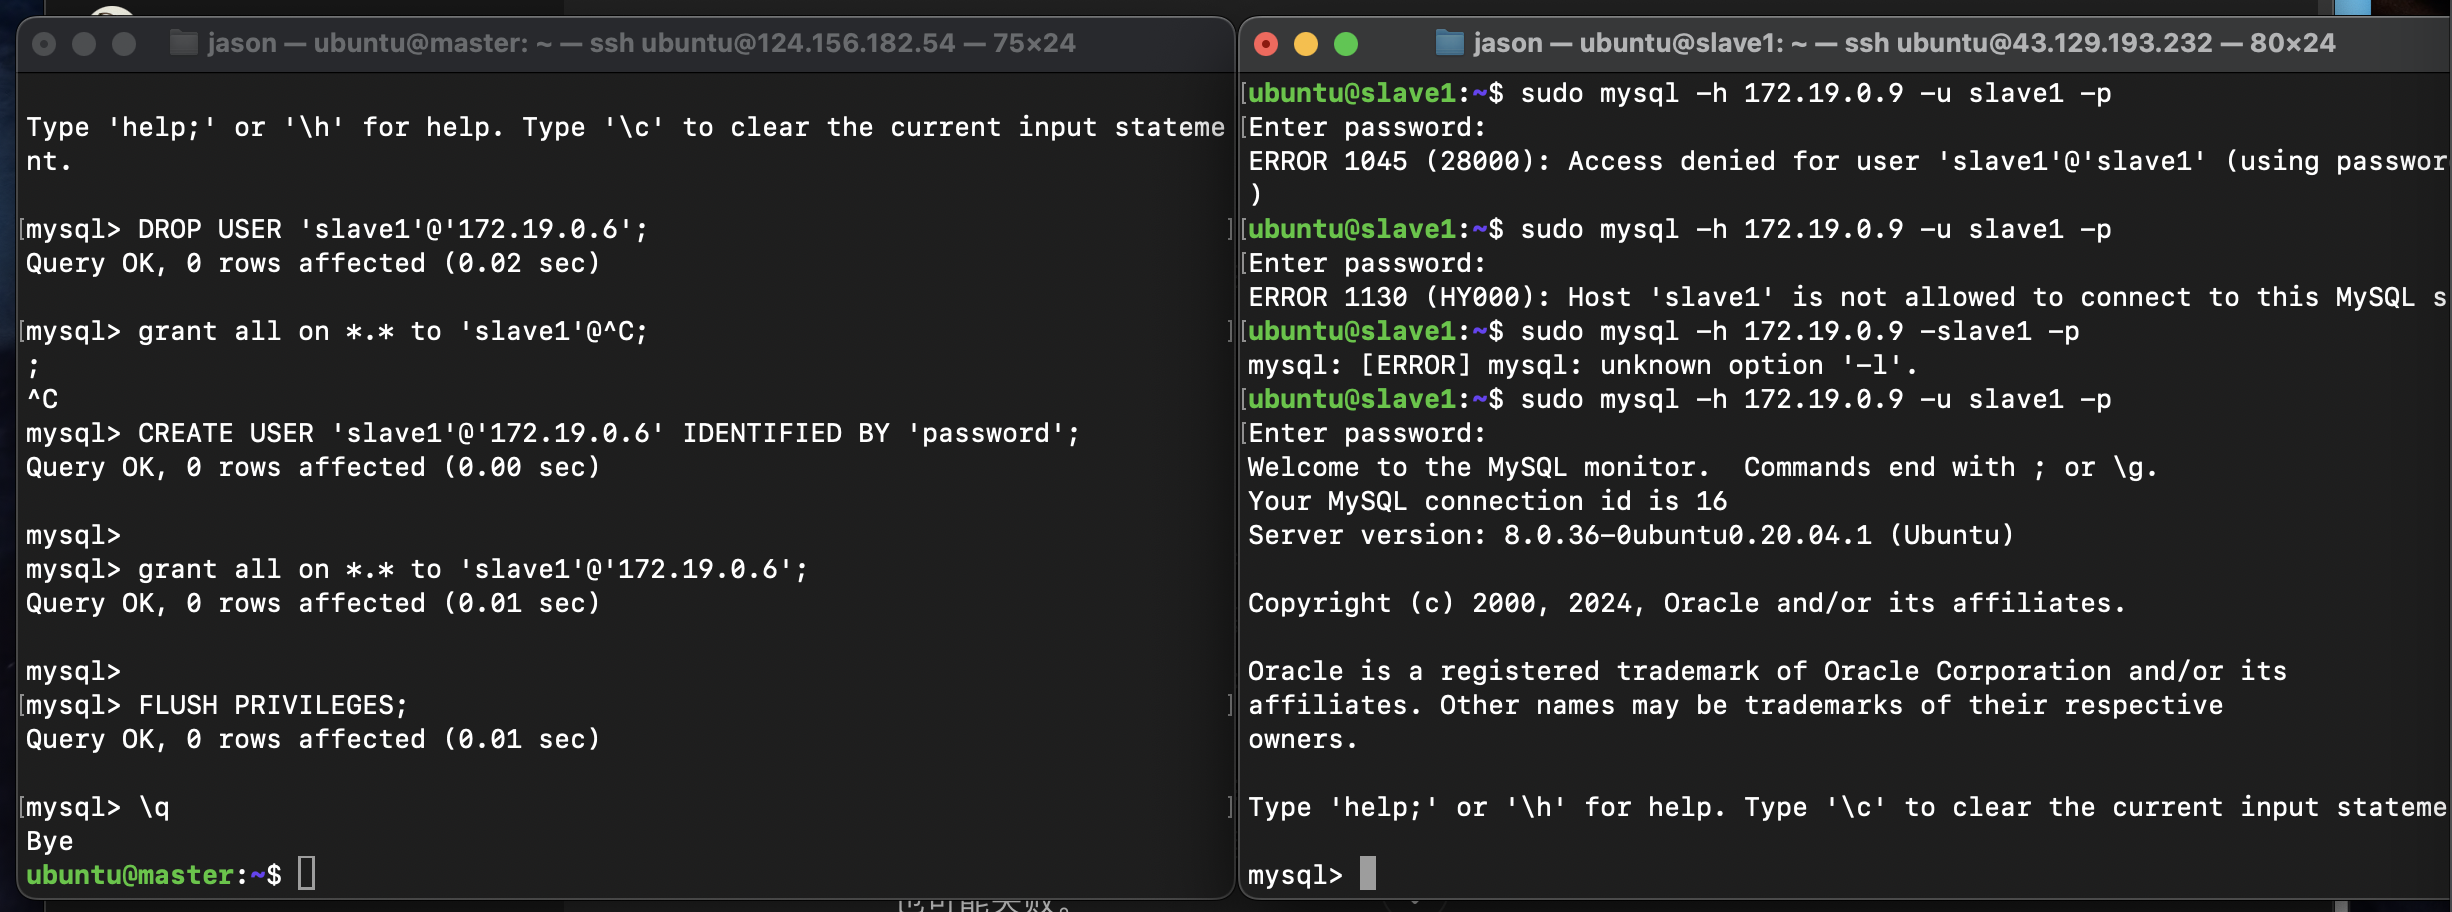Close the inactive master terminal window
This screenshot has height=912, width=2452.
coord(44,44)
